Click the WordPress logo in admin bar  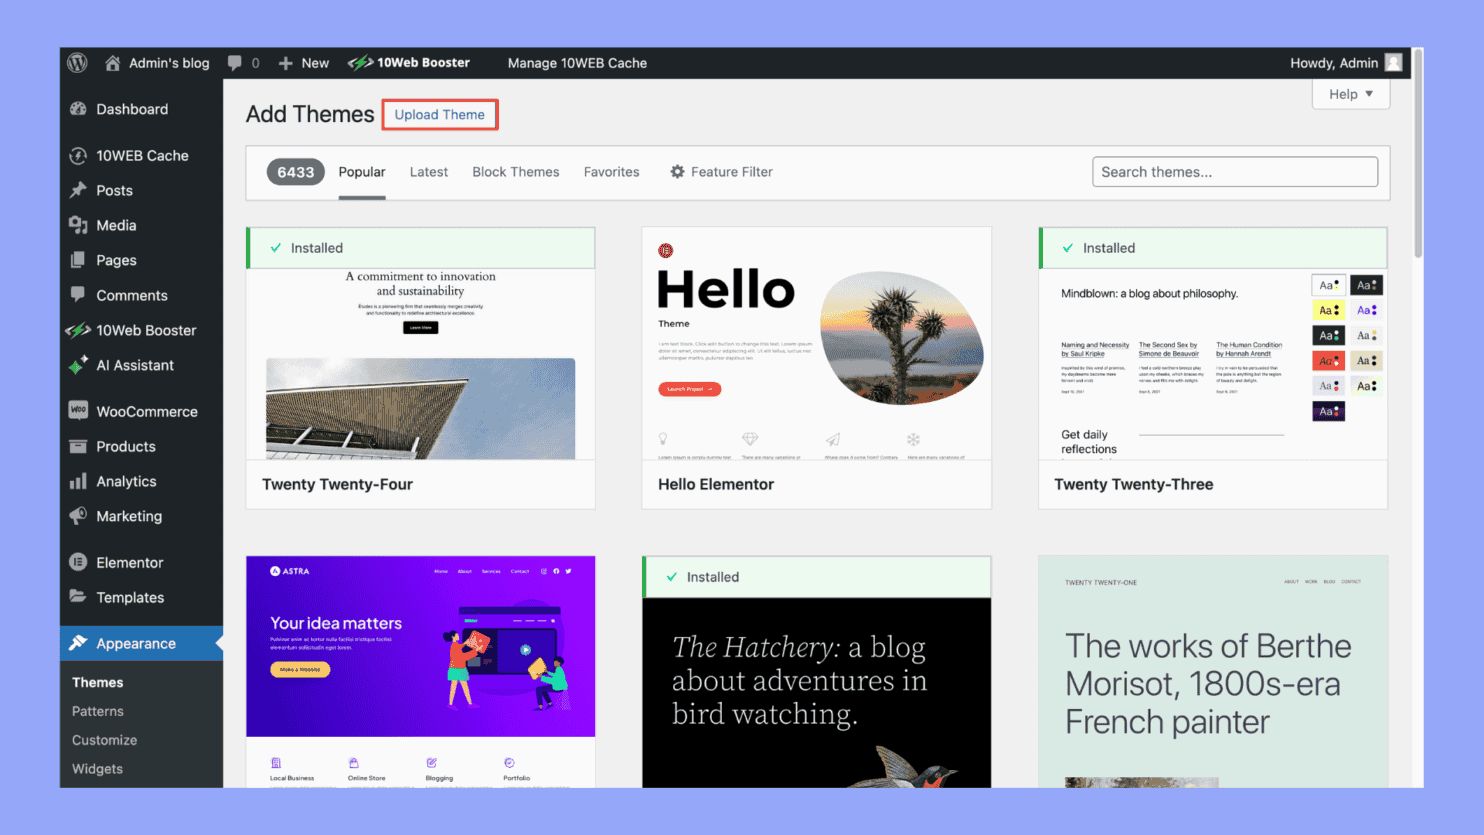pos(77,63)
